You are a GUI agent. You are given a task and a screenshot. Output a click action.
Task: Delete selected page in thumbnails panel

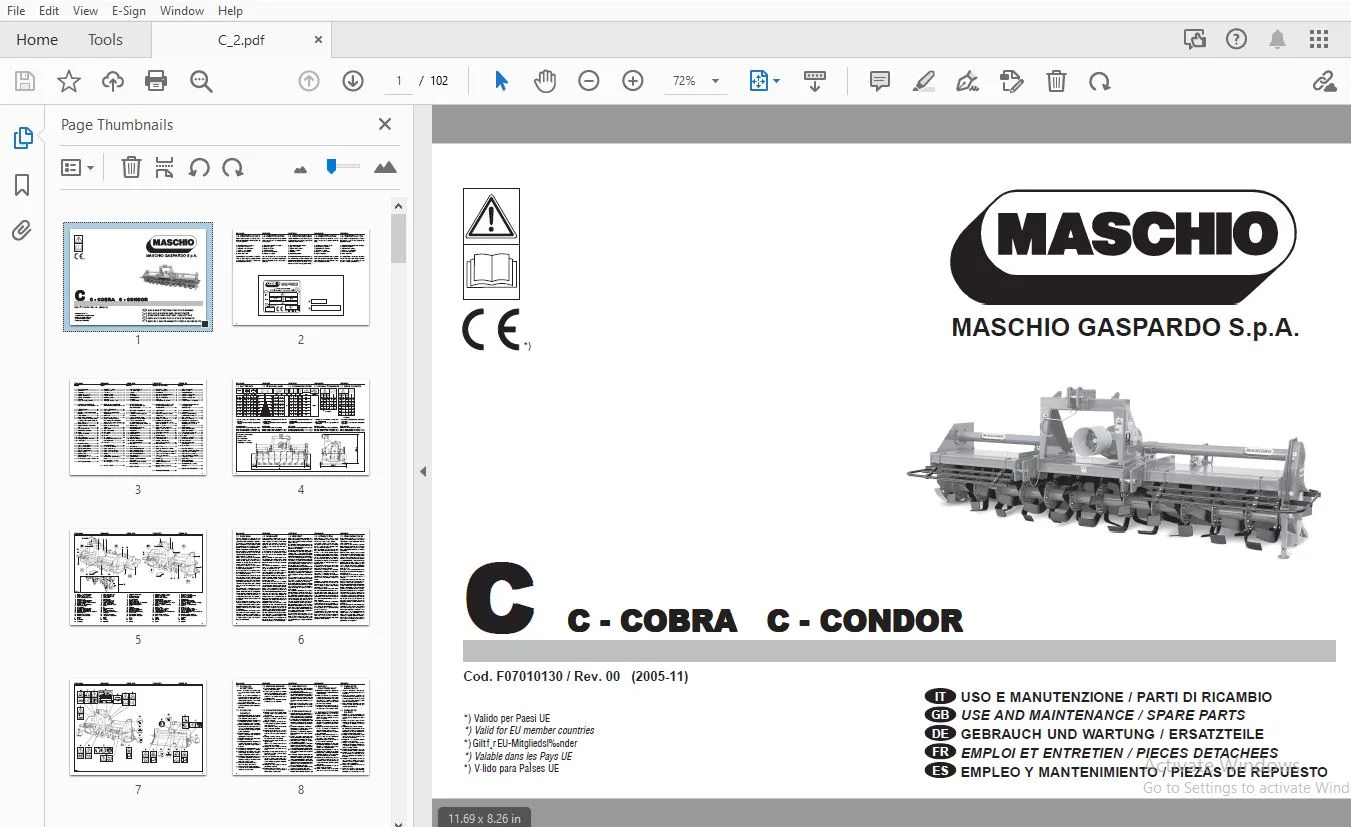coord(131,168)
